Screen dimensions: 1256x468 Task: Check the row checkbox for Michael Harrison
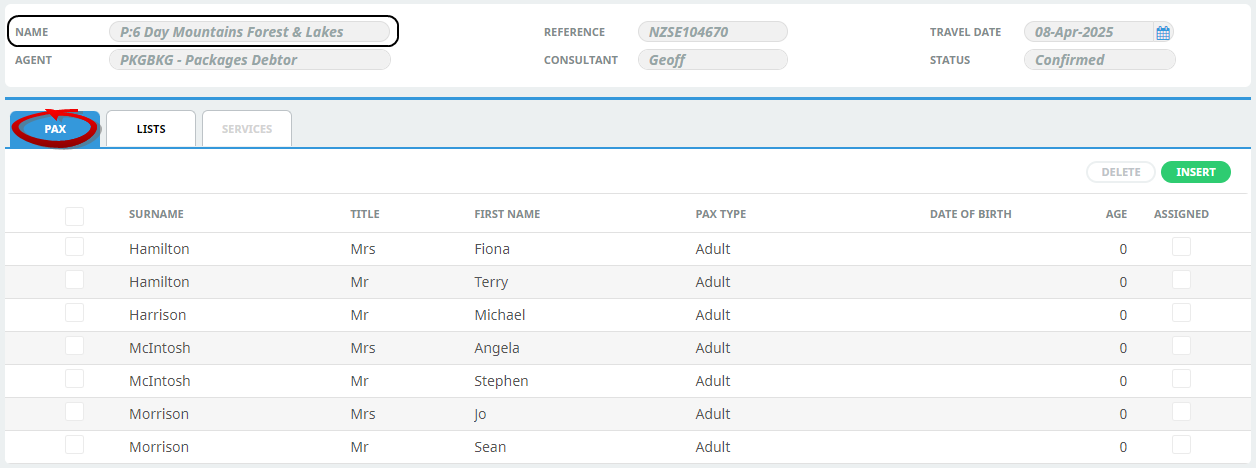[74, 314]
